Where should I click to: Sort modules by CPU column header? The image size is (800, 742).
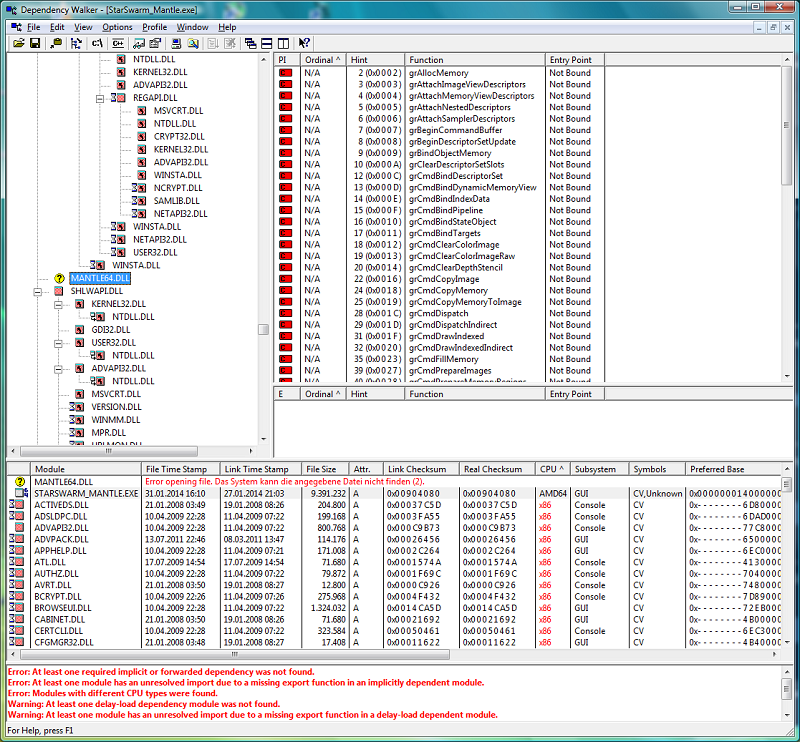coord(553,469)
